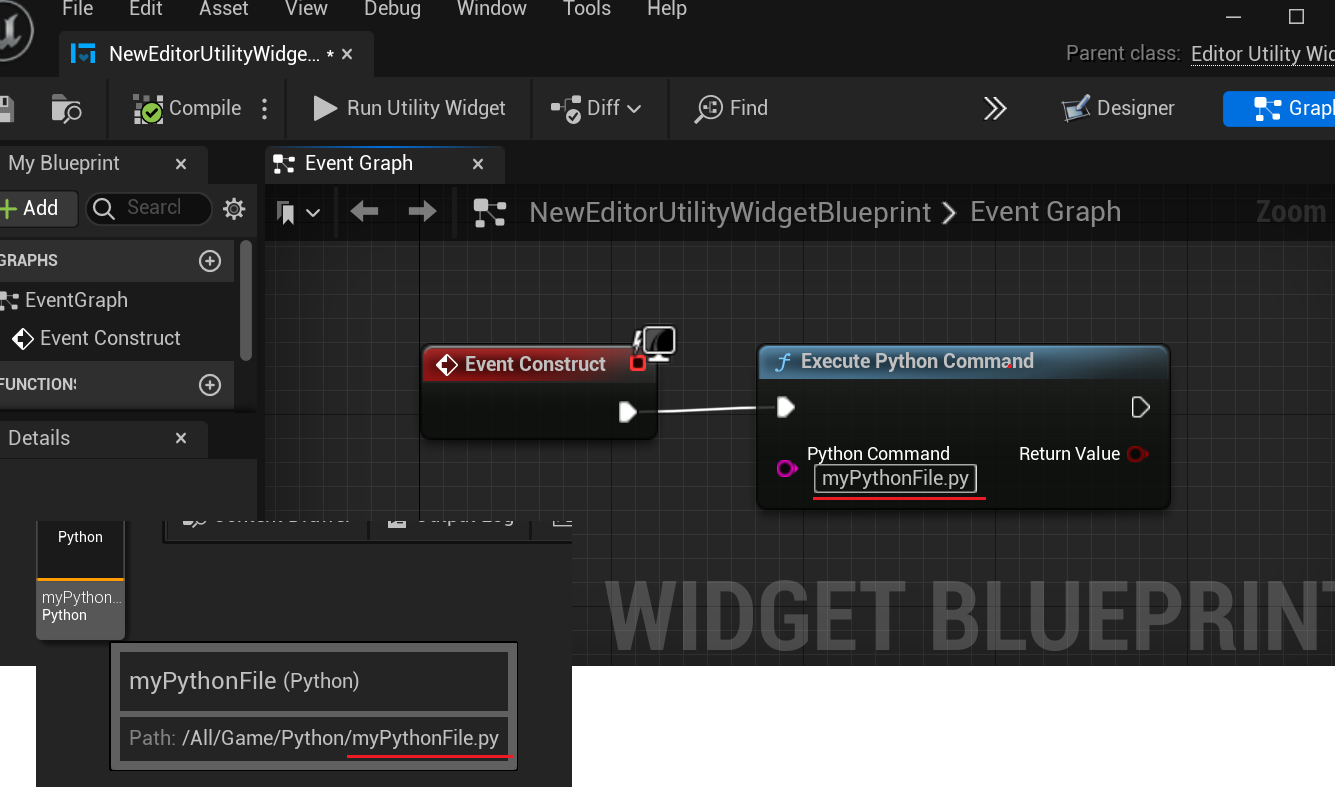Click Event Construct execution output pin
Viewport: 1335px width, 787px height.
tap(628, 411)
